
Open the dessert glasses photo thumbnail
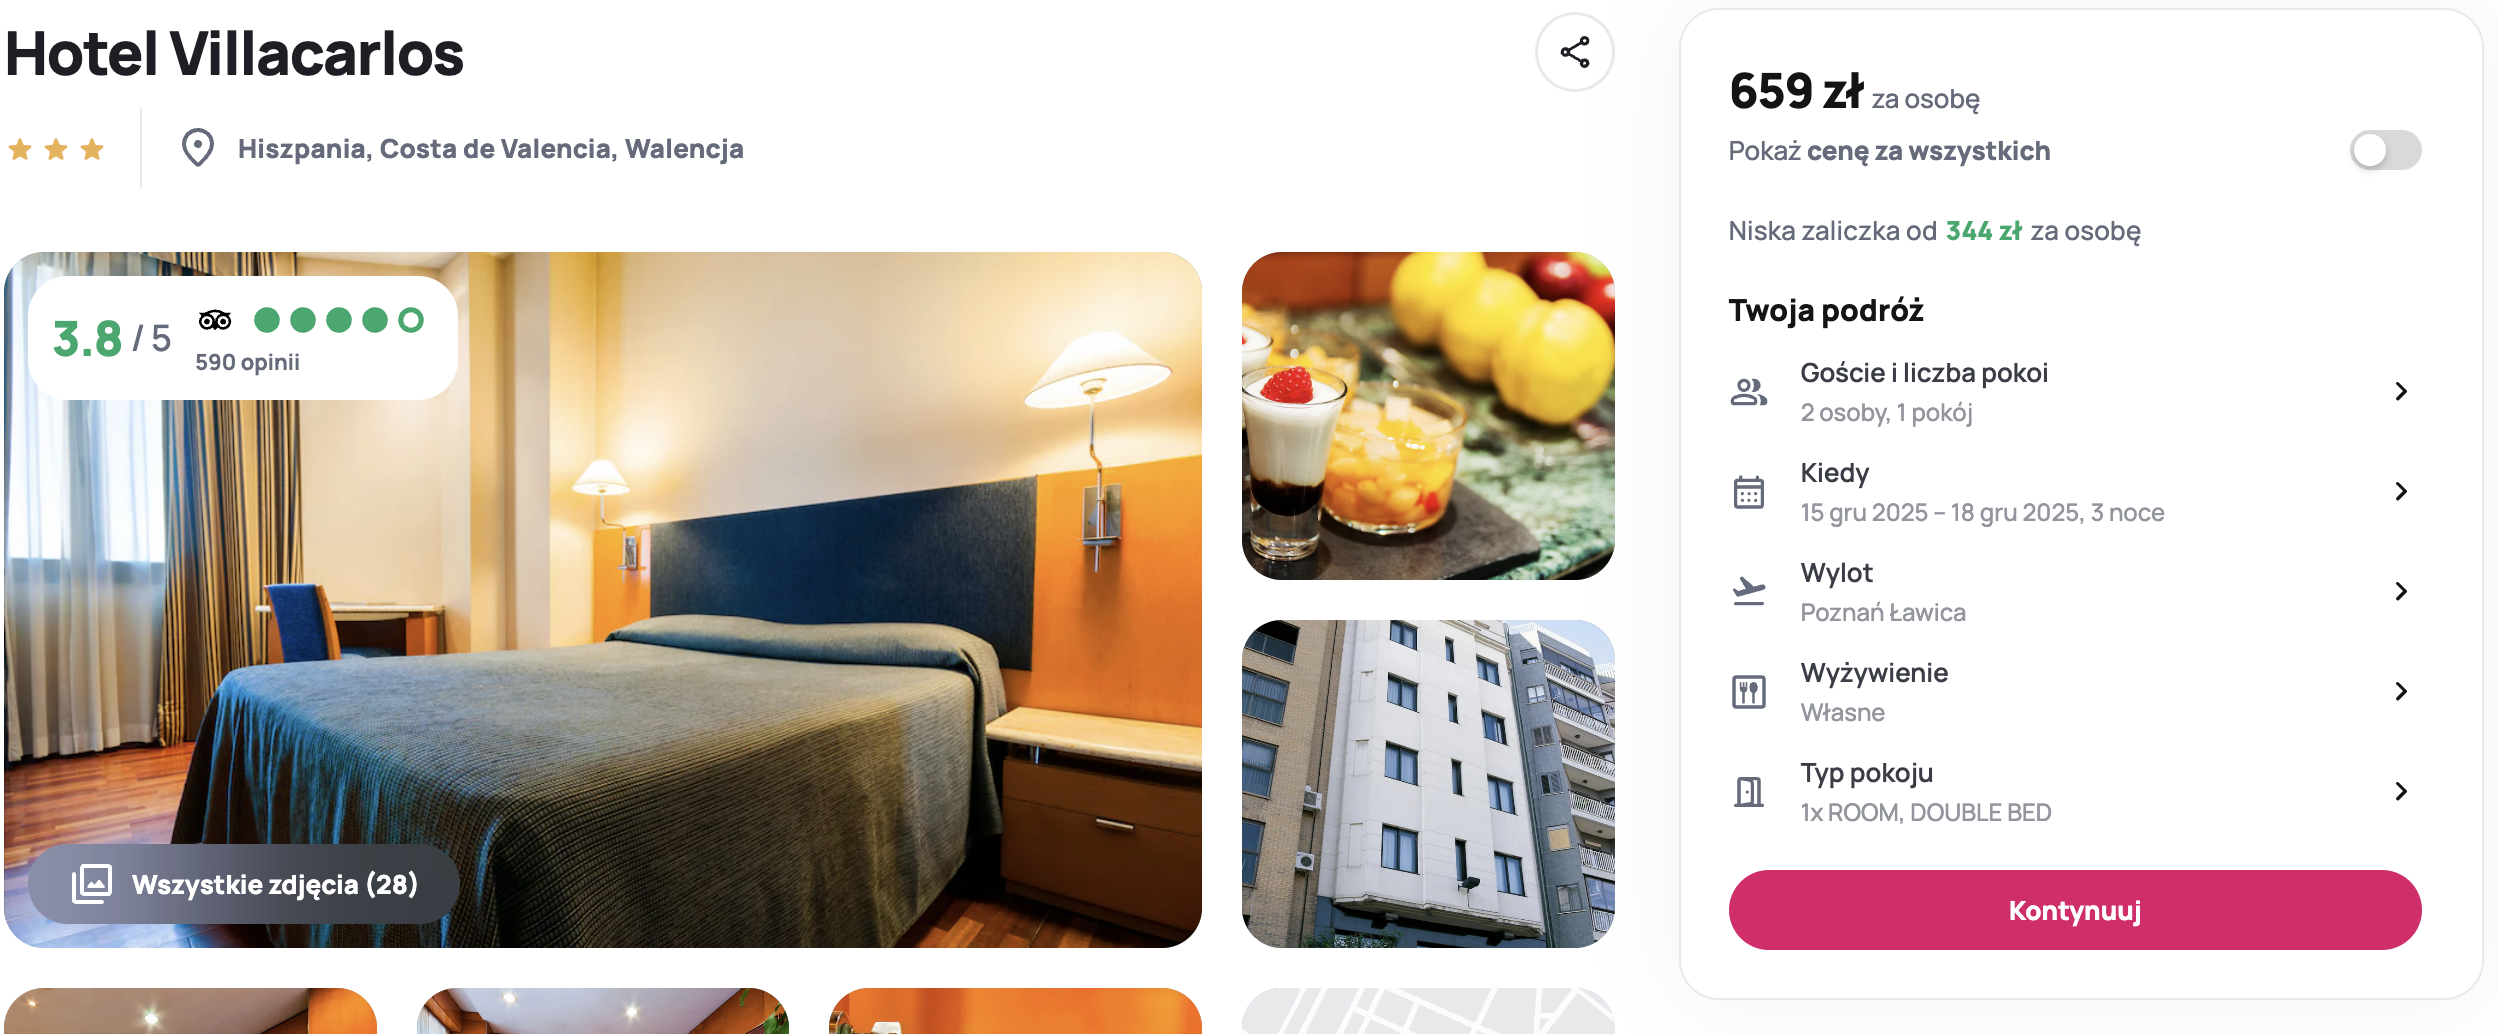click(x=1428, y=416)
